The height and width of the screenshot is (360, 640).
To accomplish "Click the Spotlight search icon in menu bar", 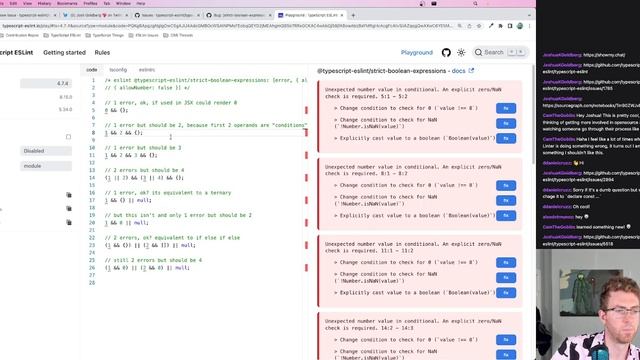I will click(476, 3).
